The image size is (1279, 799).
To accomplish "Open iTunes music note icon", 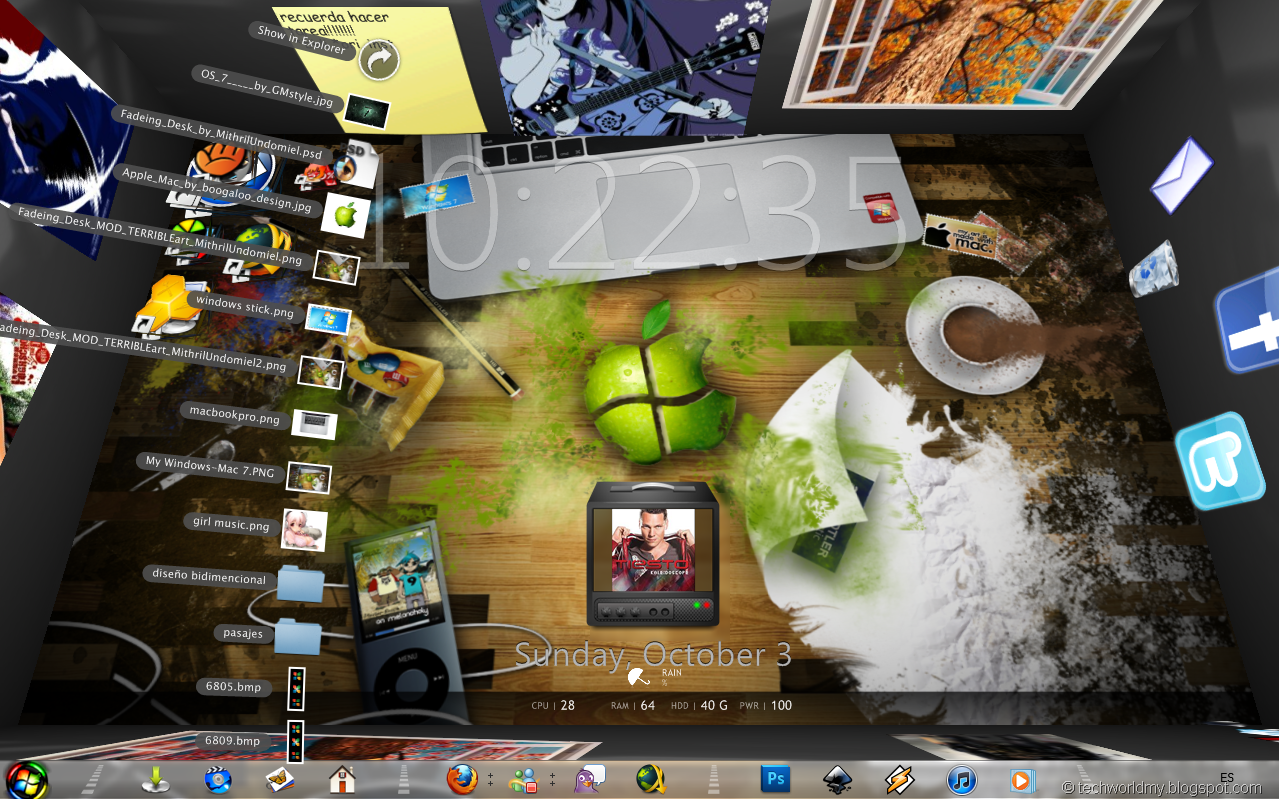I will [x=961, y=779].
